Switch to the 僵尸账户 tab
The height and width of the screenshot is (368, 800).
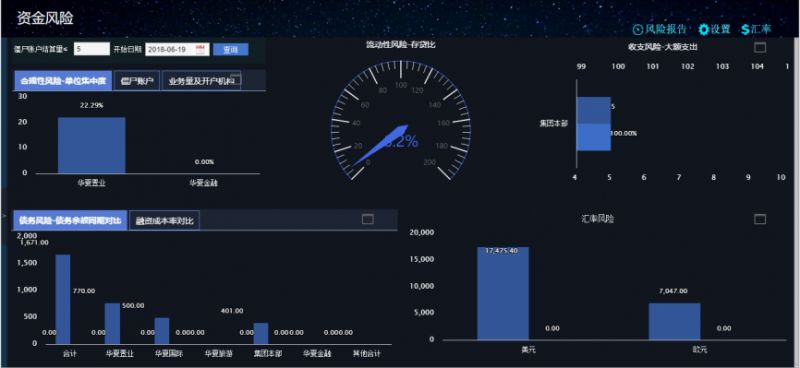[x=137, y=81]
